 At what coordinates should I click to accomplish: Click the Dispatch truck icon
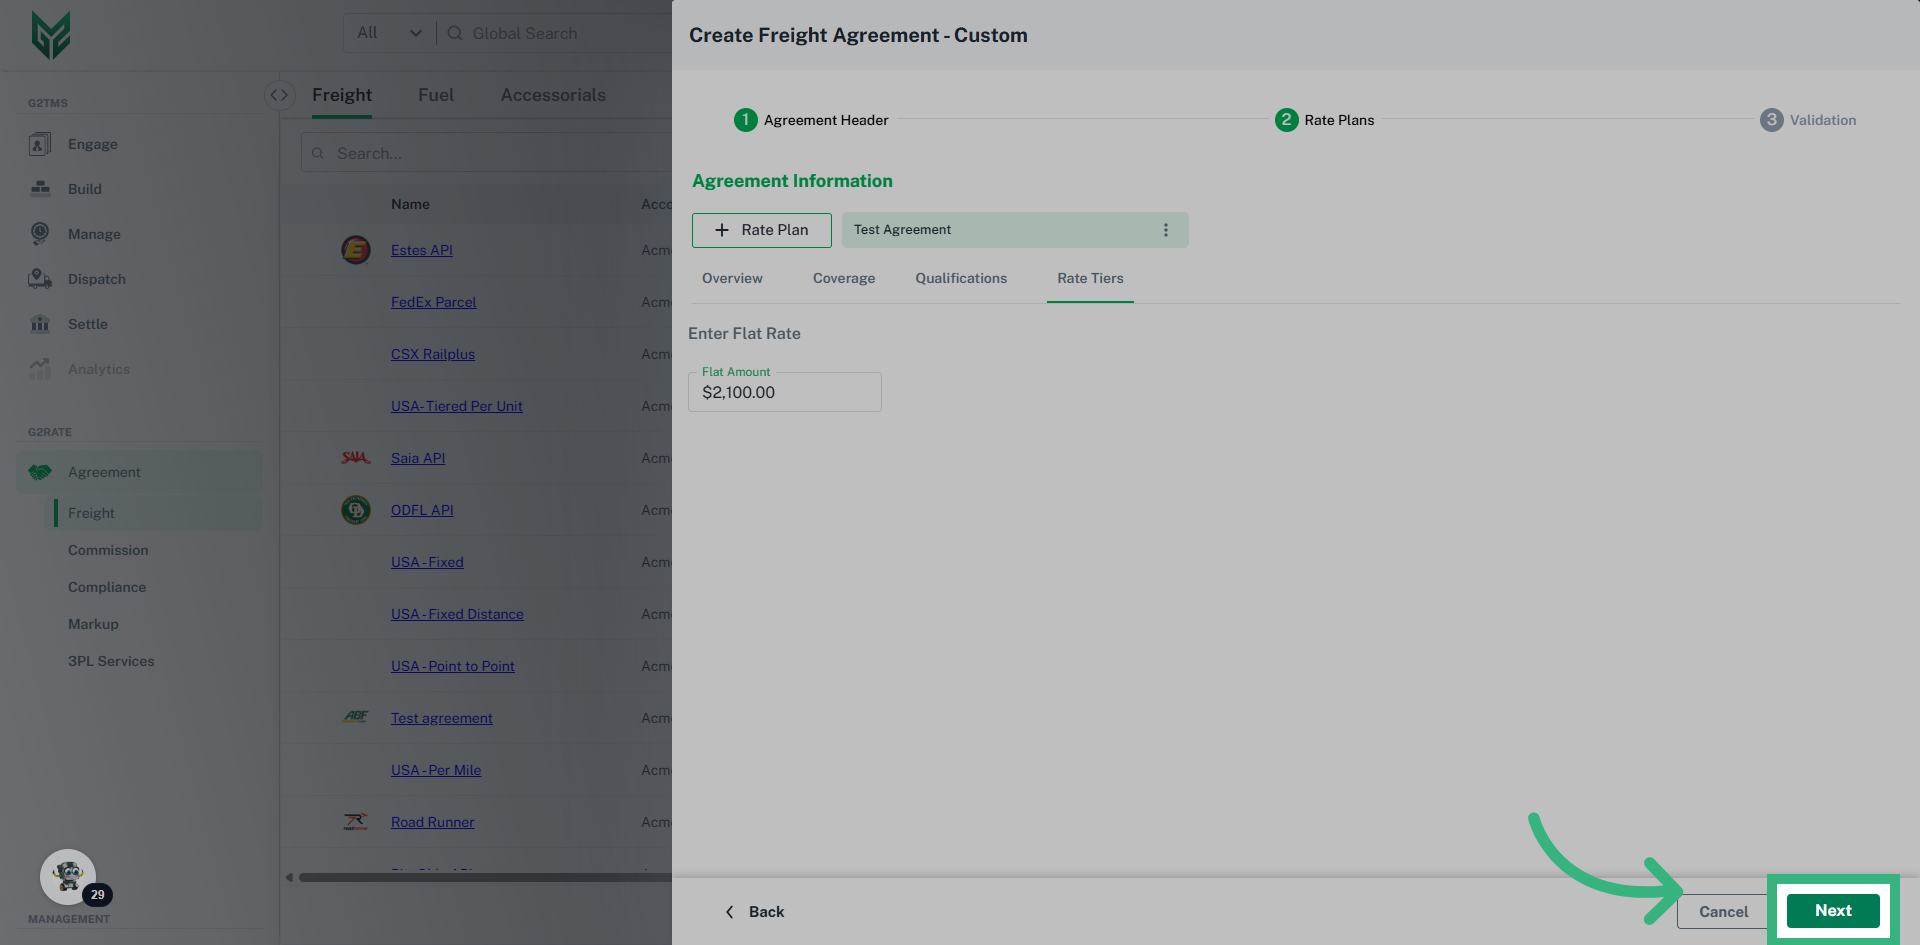click(x=40, y=279)
